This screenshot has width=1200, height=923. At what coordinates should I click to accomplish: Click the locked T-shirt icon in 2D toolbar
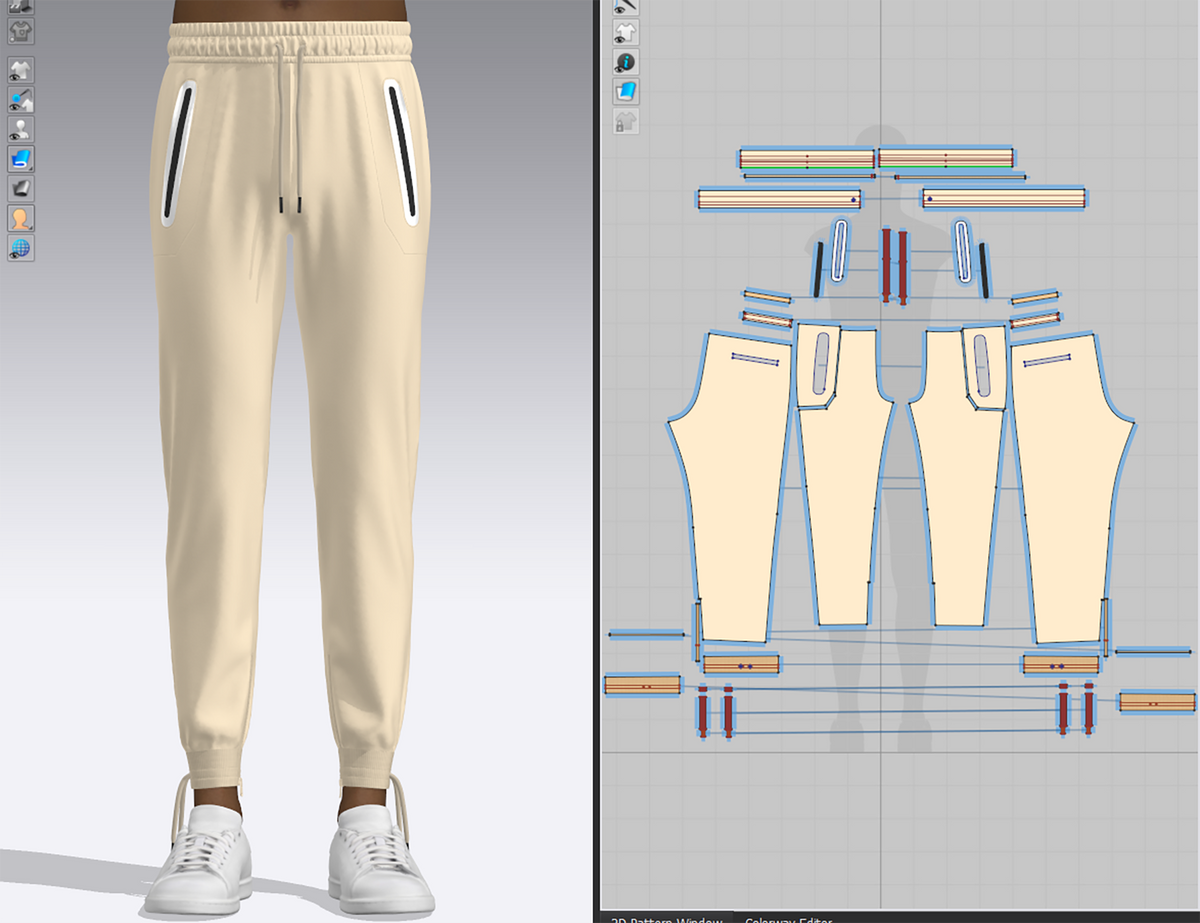pyautogui.click(x=626, y=122)
